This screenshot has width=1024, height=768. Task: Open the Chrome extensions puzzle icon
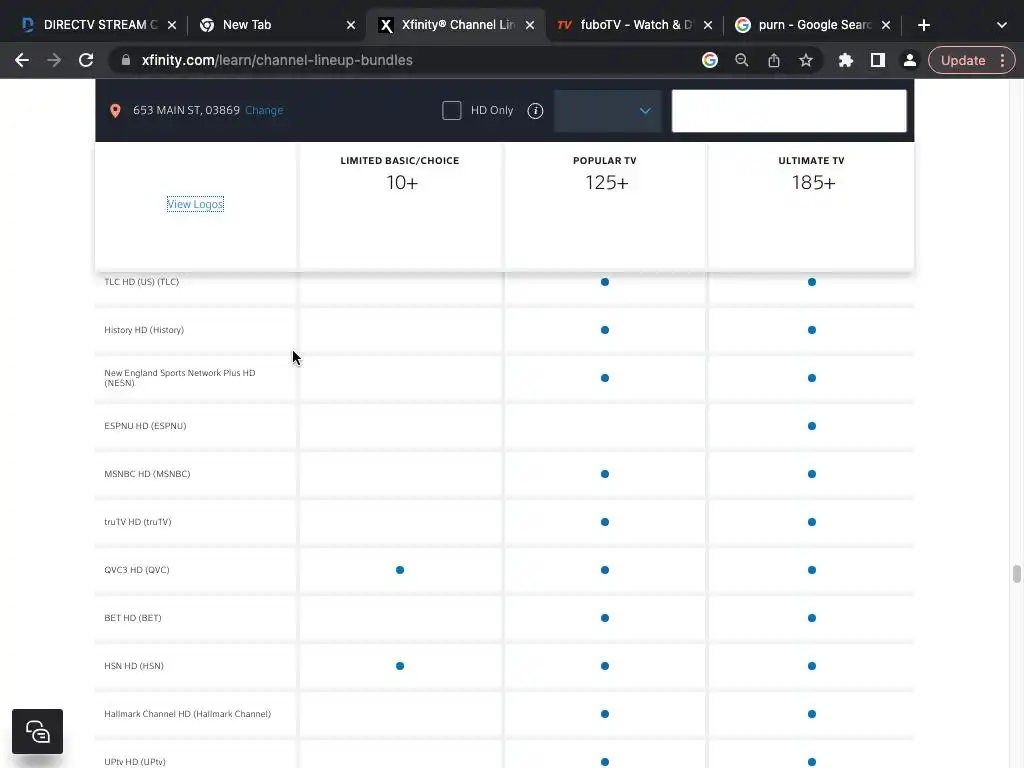846,60
